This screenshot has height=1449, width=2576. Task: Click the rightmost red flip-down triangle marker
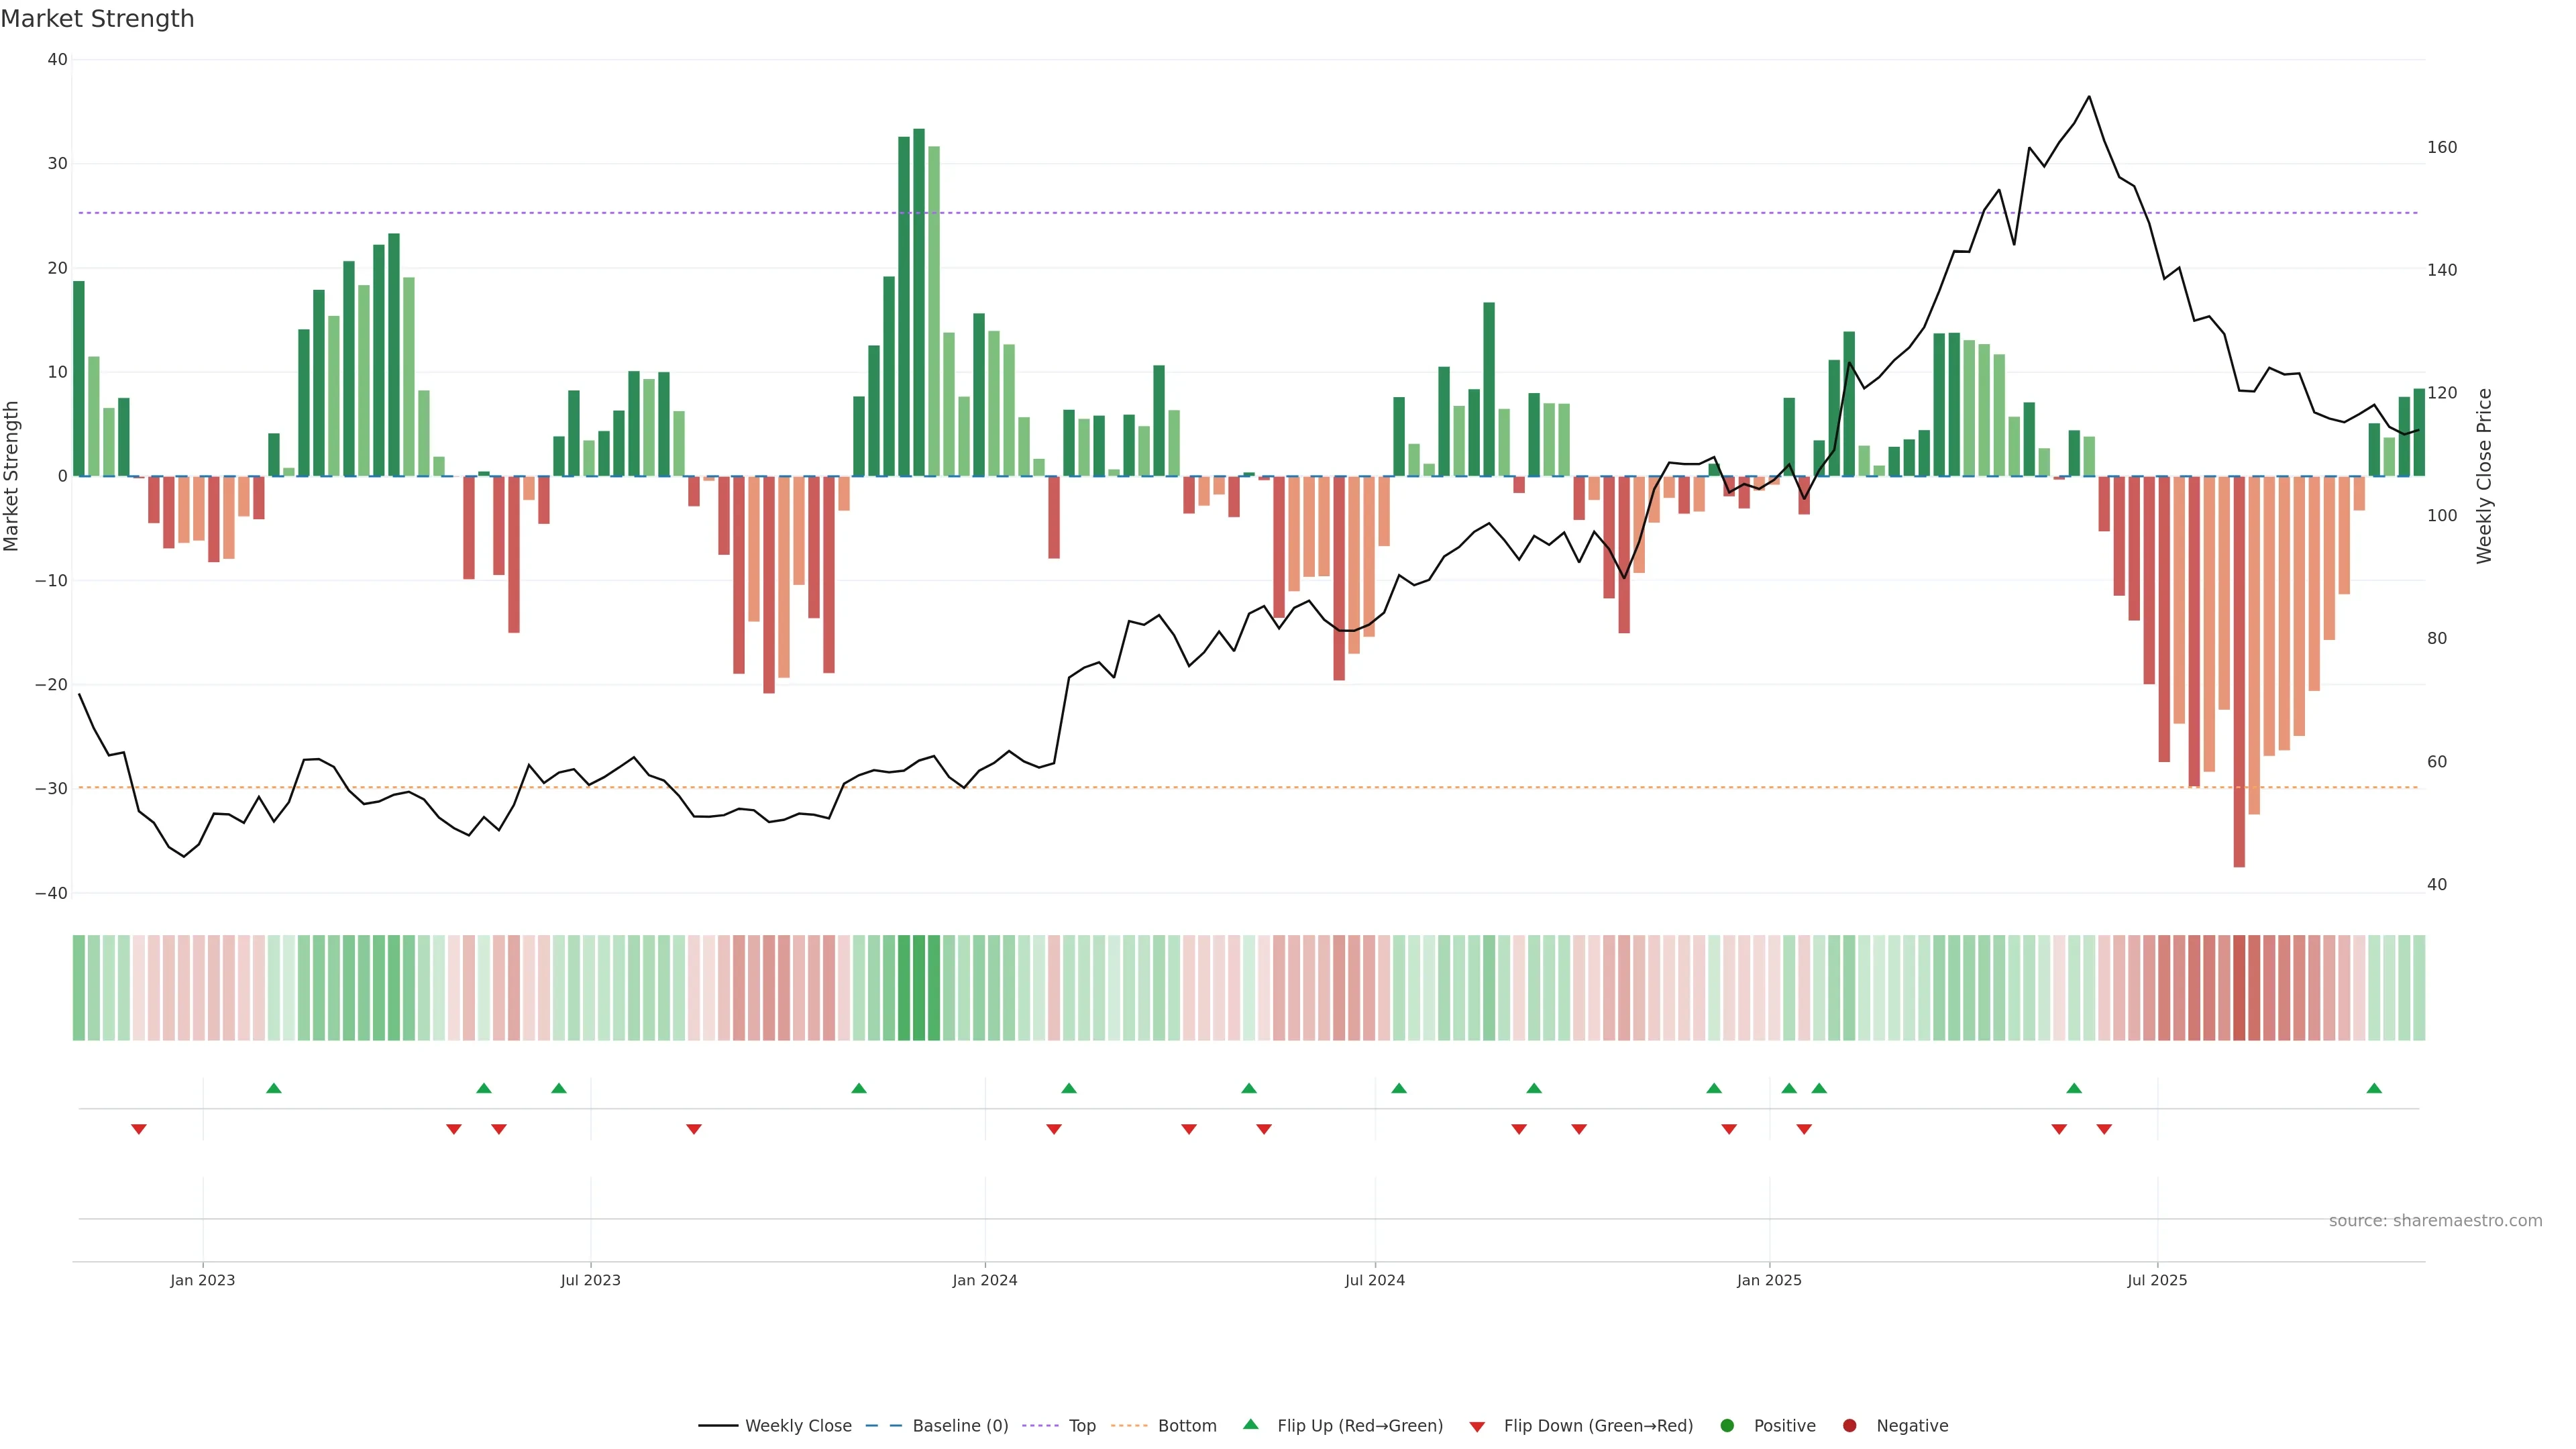[2104, 1129]
